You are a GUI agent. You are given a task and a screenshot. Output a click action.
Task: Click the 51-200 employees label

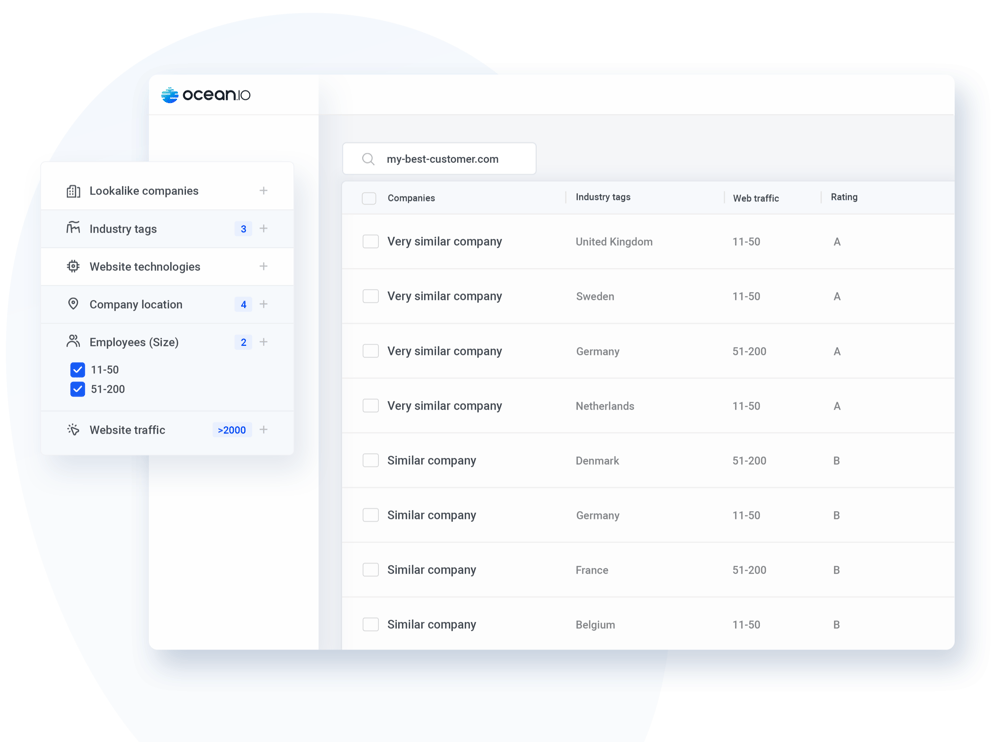point(108,389)
